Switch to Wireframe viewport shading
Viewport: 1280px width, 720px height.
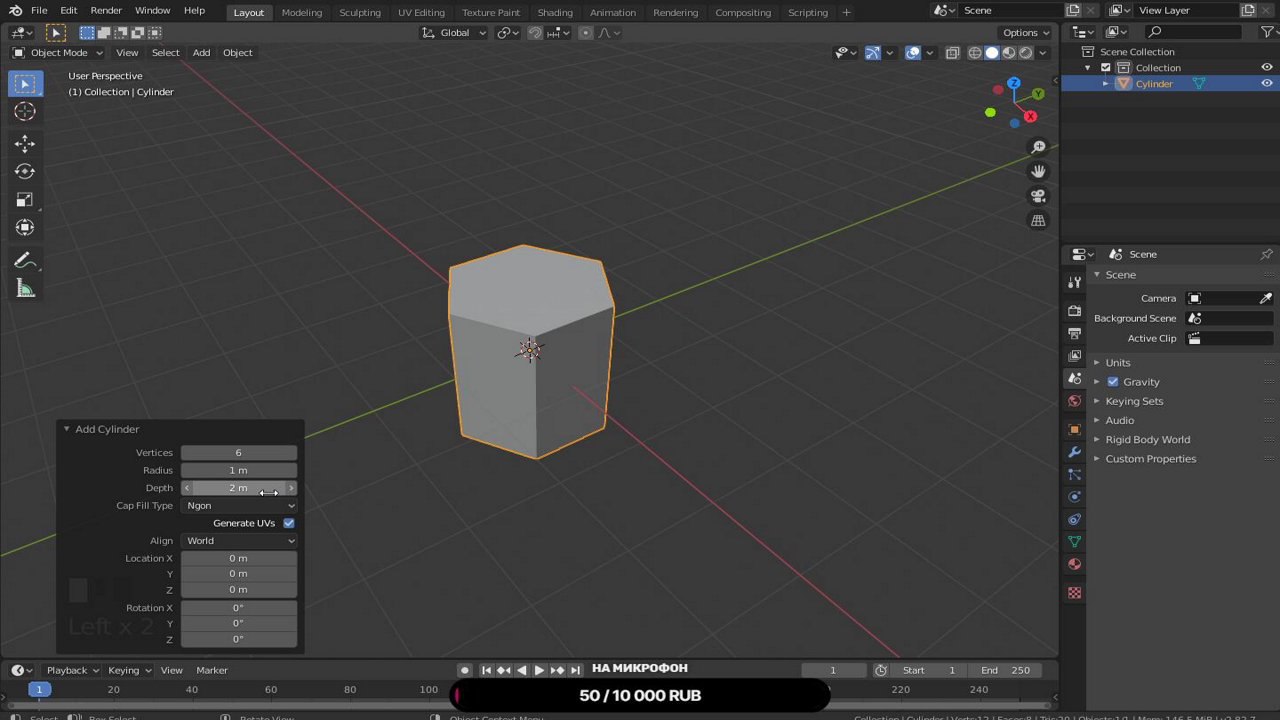(975, 53)
